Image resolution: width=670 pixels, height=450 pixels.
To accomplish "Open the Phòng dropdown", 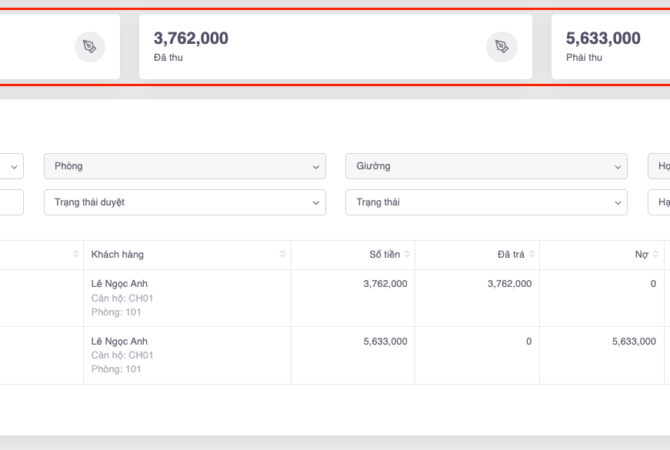I will pos(185,166).
